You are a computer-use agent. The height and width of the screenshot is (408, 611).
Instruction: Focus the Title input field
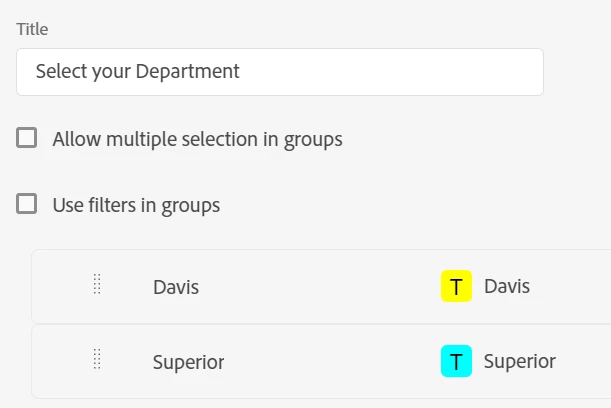coord(279,72)
